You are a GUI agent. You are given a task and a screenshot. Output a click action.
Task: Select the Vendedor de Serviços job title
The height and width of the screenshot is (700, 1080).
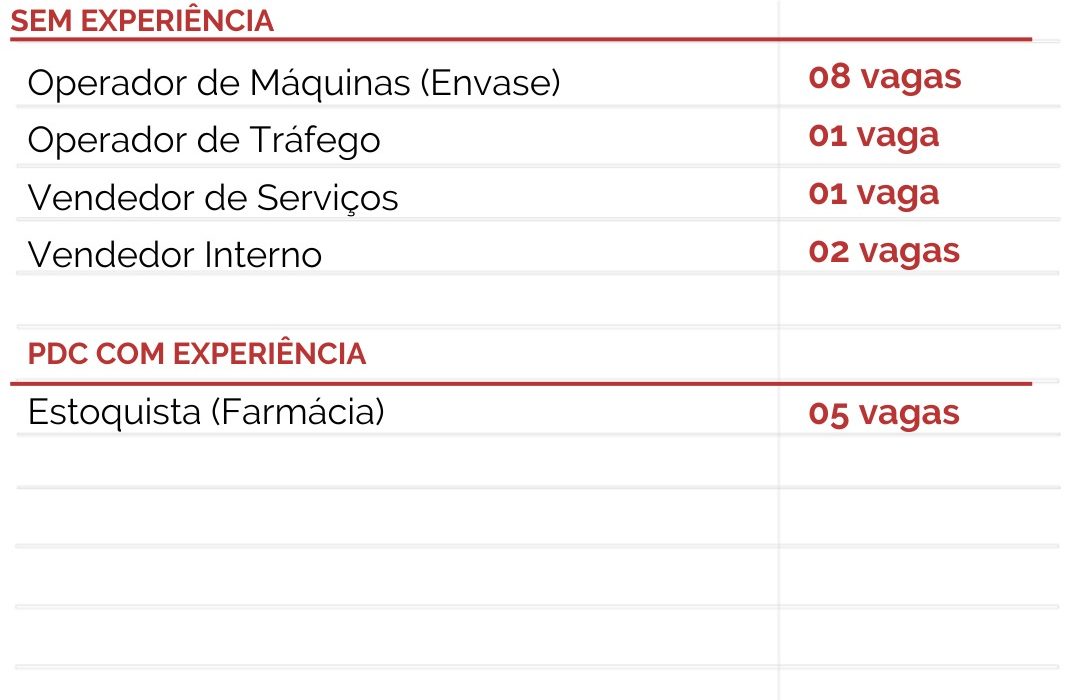click(213, 197)
